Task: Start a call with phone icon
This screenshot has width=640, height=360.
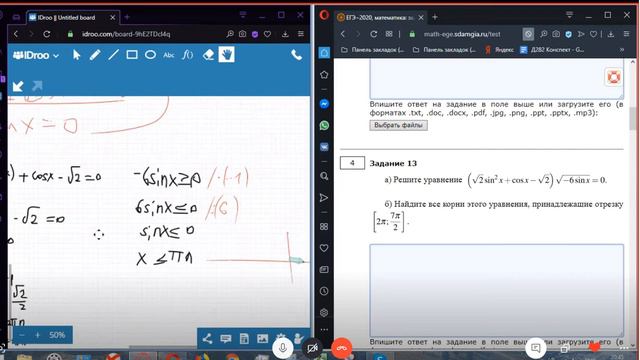Action: pos(297,55)
